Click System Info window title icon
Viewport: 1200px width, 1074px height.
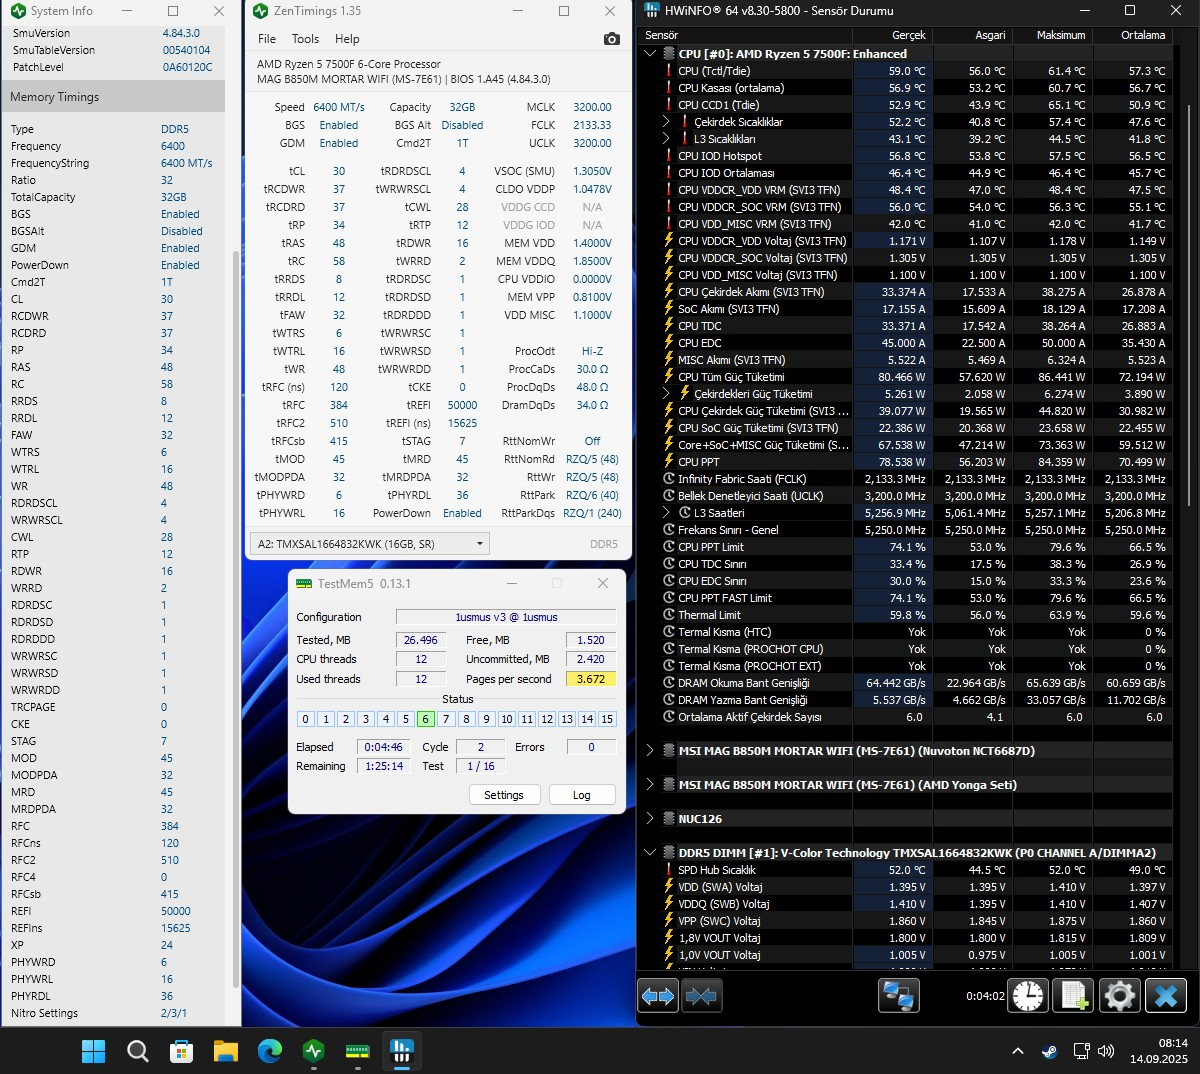pos(17,11)
